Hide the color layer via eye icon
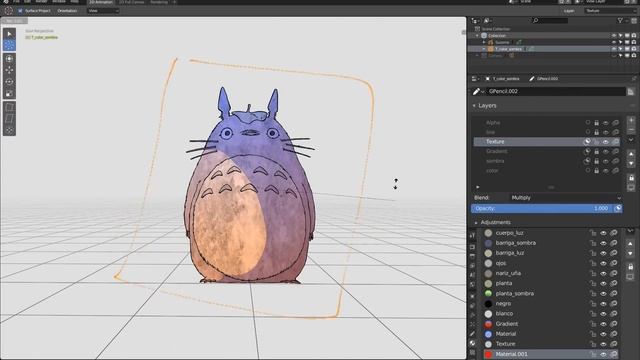 (606, 171)
